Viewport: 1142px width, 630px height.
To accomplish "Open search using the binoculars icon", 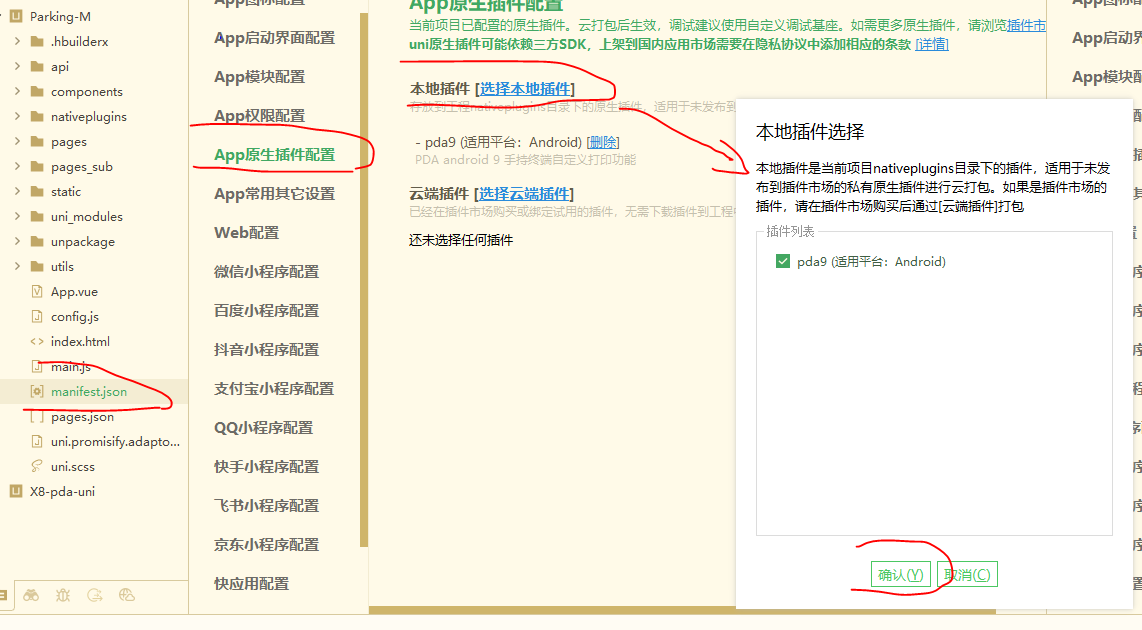I will [x=30, y=595].
